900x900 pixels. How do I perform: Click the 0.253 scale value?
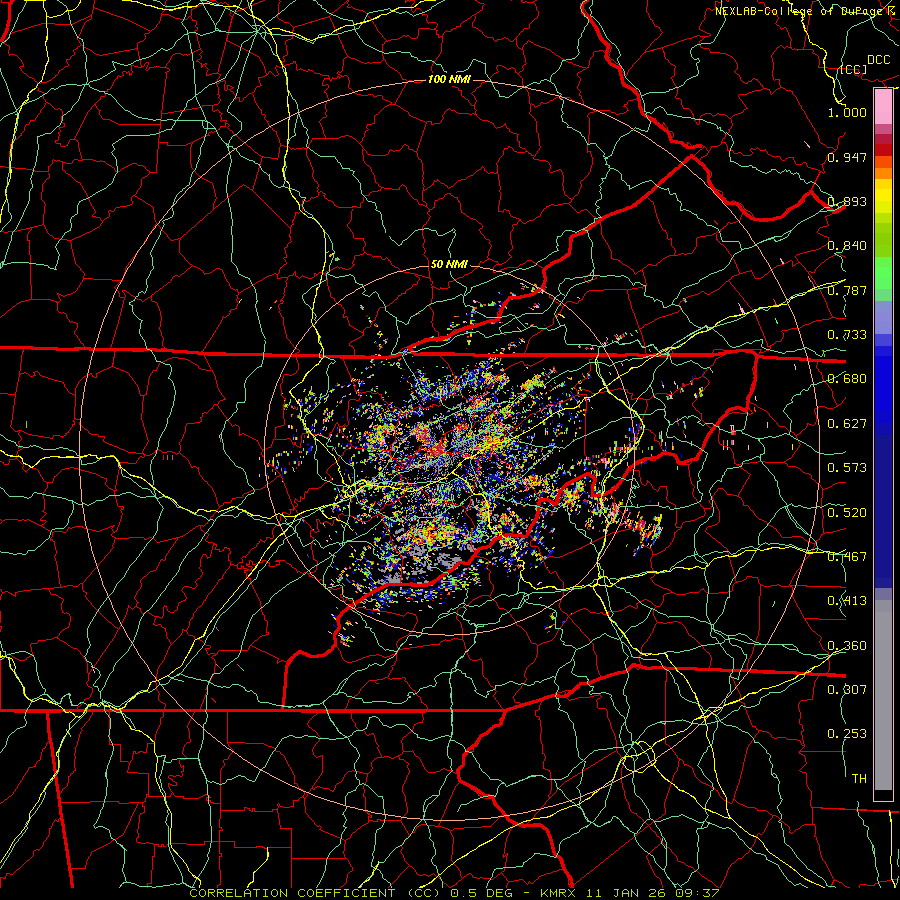coord(847,734)
